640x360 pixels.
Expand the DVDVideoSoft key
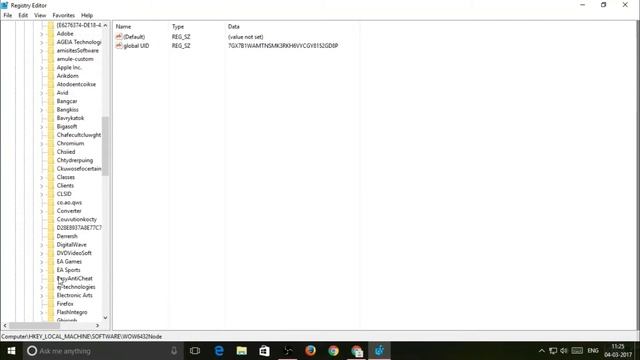click(x=42, y=253)
